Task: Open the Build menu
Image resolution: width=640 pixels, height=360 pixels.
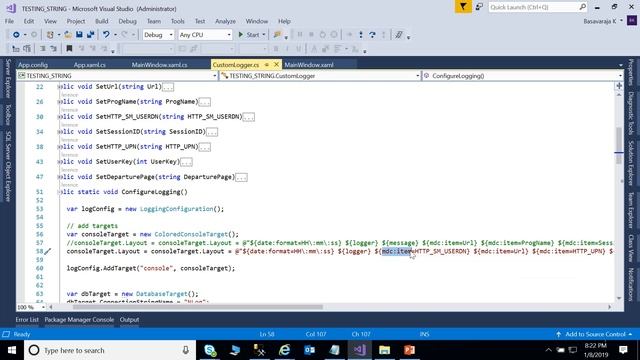Action: pyautogui.click(x=102, y=21)
